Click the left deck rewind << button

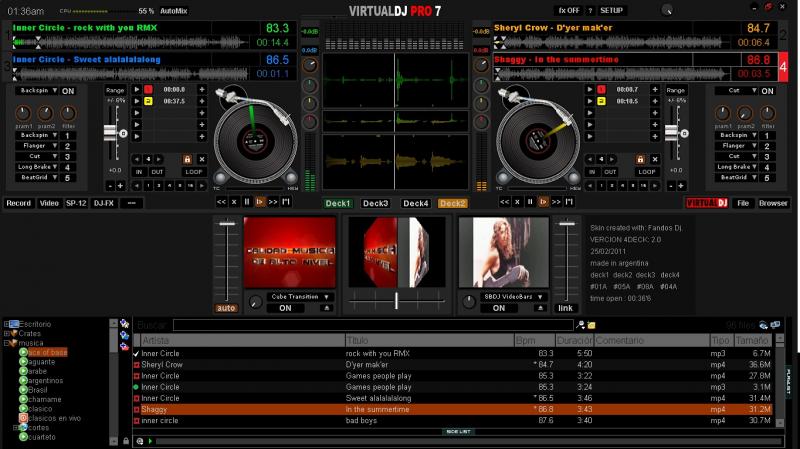[x=221, y=202]
